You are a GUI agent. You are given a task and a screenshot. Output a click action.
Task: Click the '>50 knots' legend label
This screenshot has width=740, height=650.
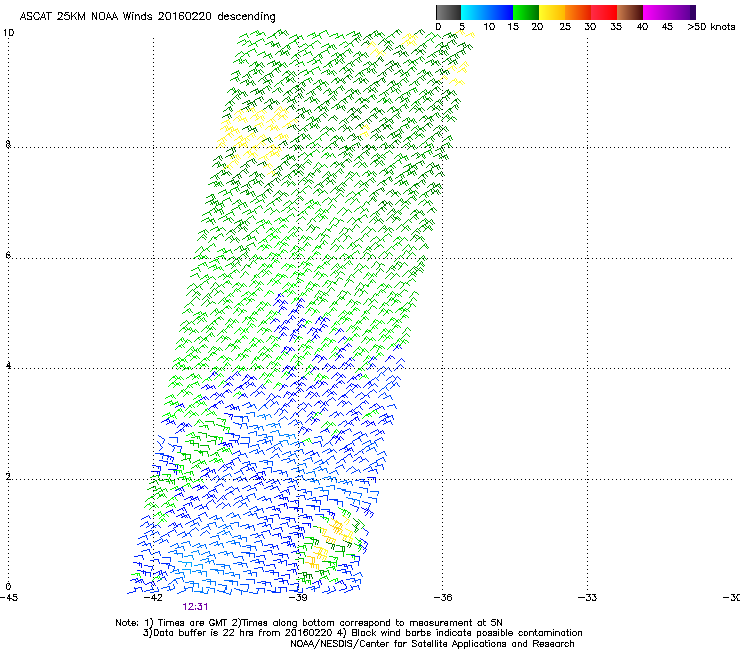point(711,27)
